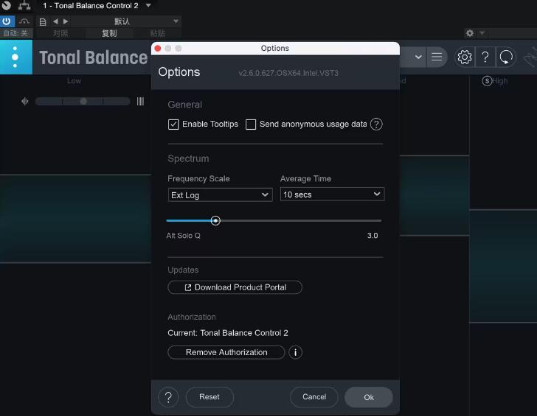537x416 pixels.
Task: Open plugin Options gear icon
Action: click(x=464, y=57)
